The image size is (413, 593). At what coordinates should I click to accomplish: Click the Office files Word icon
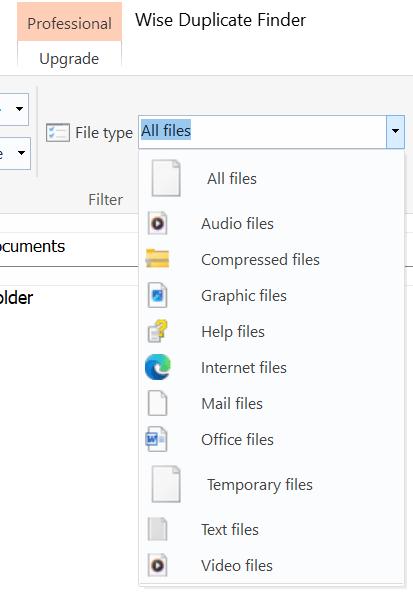tap(157, 439)
